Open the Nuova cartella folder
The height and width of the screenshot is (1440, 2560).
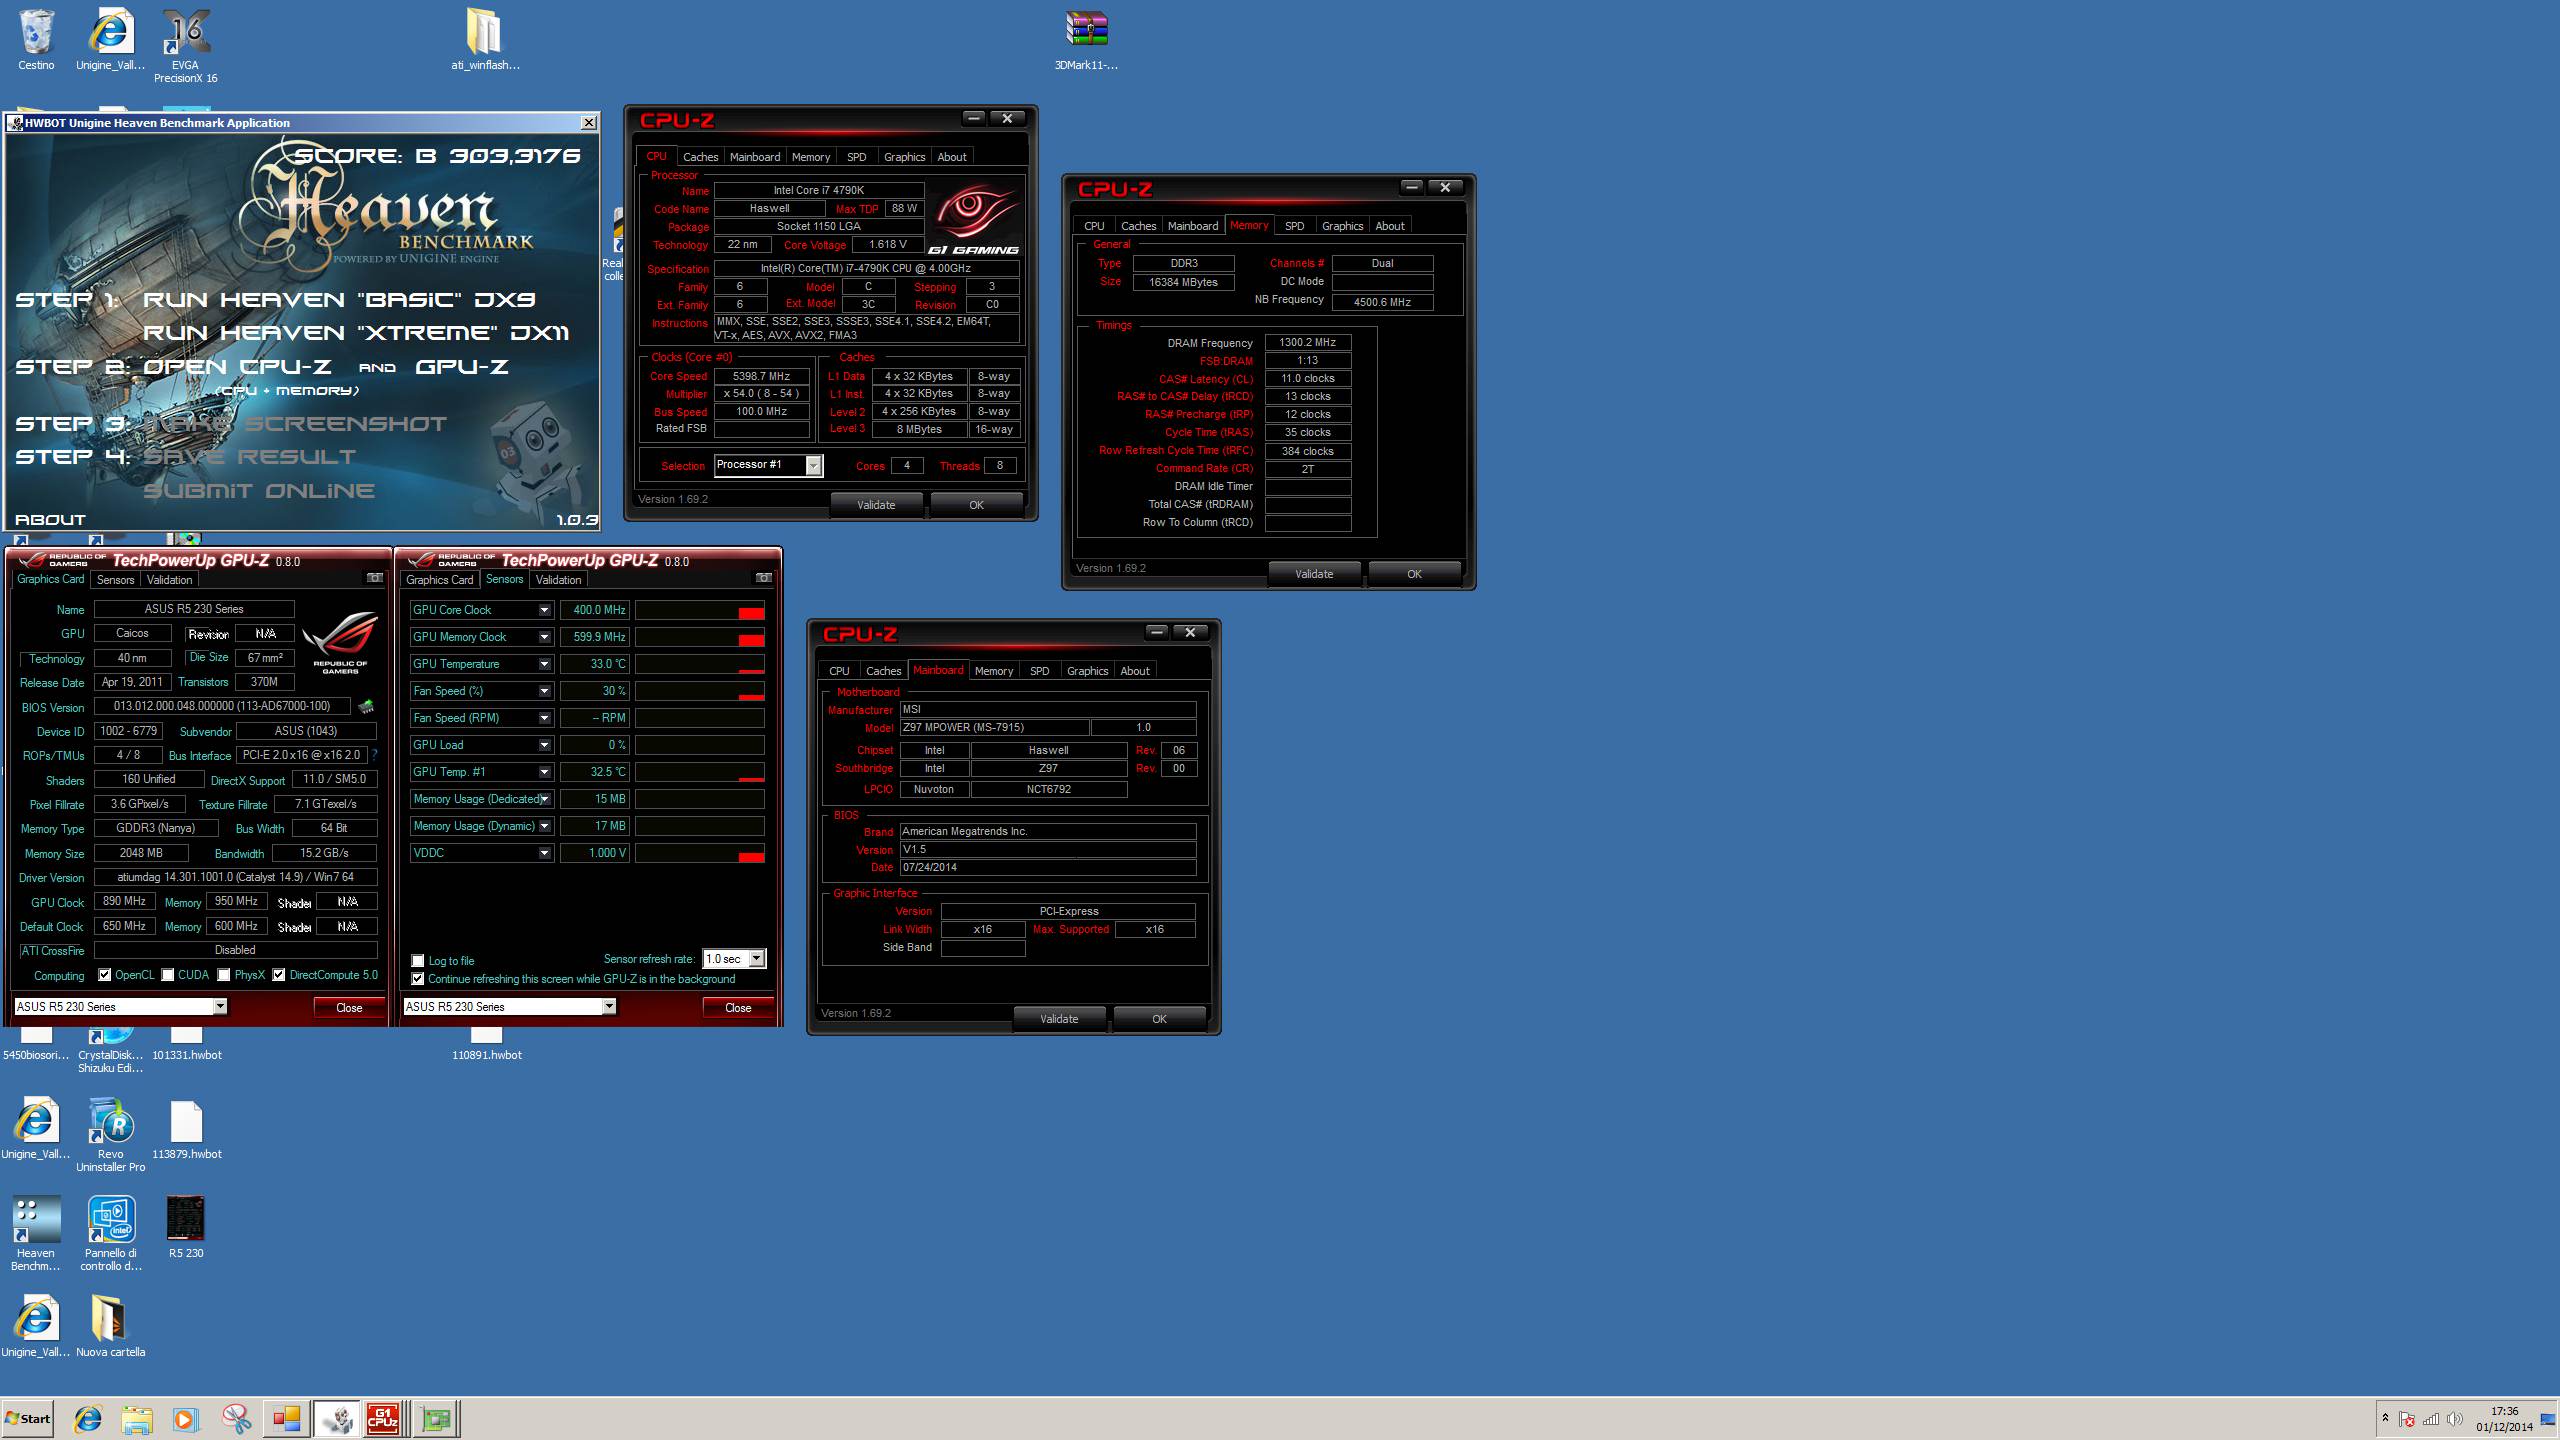[x=110, y=1326]
